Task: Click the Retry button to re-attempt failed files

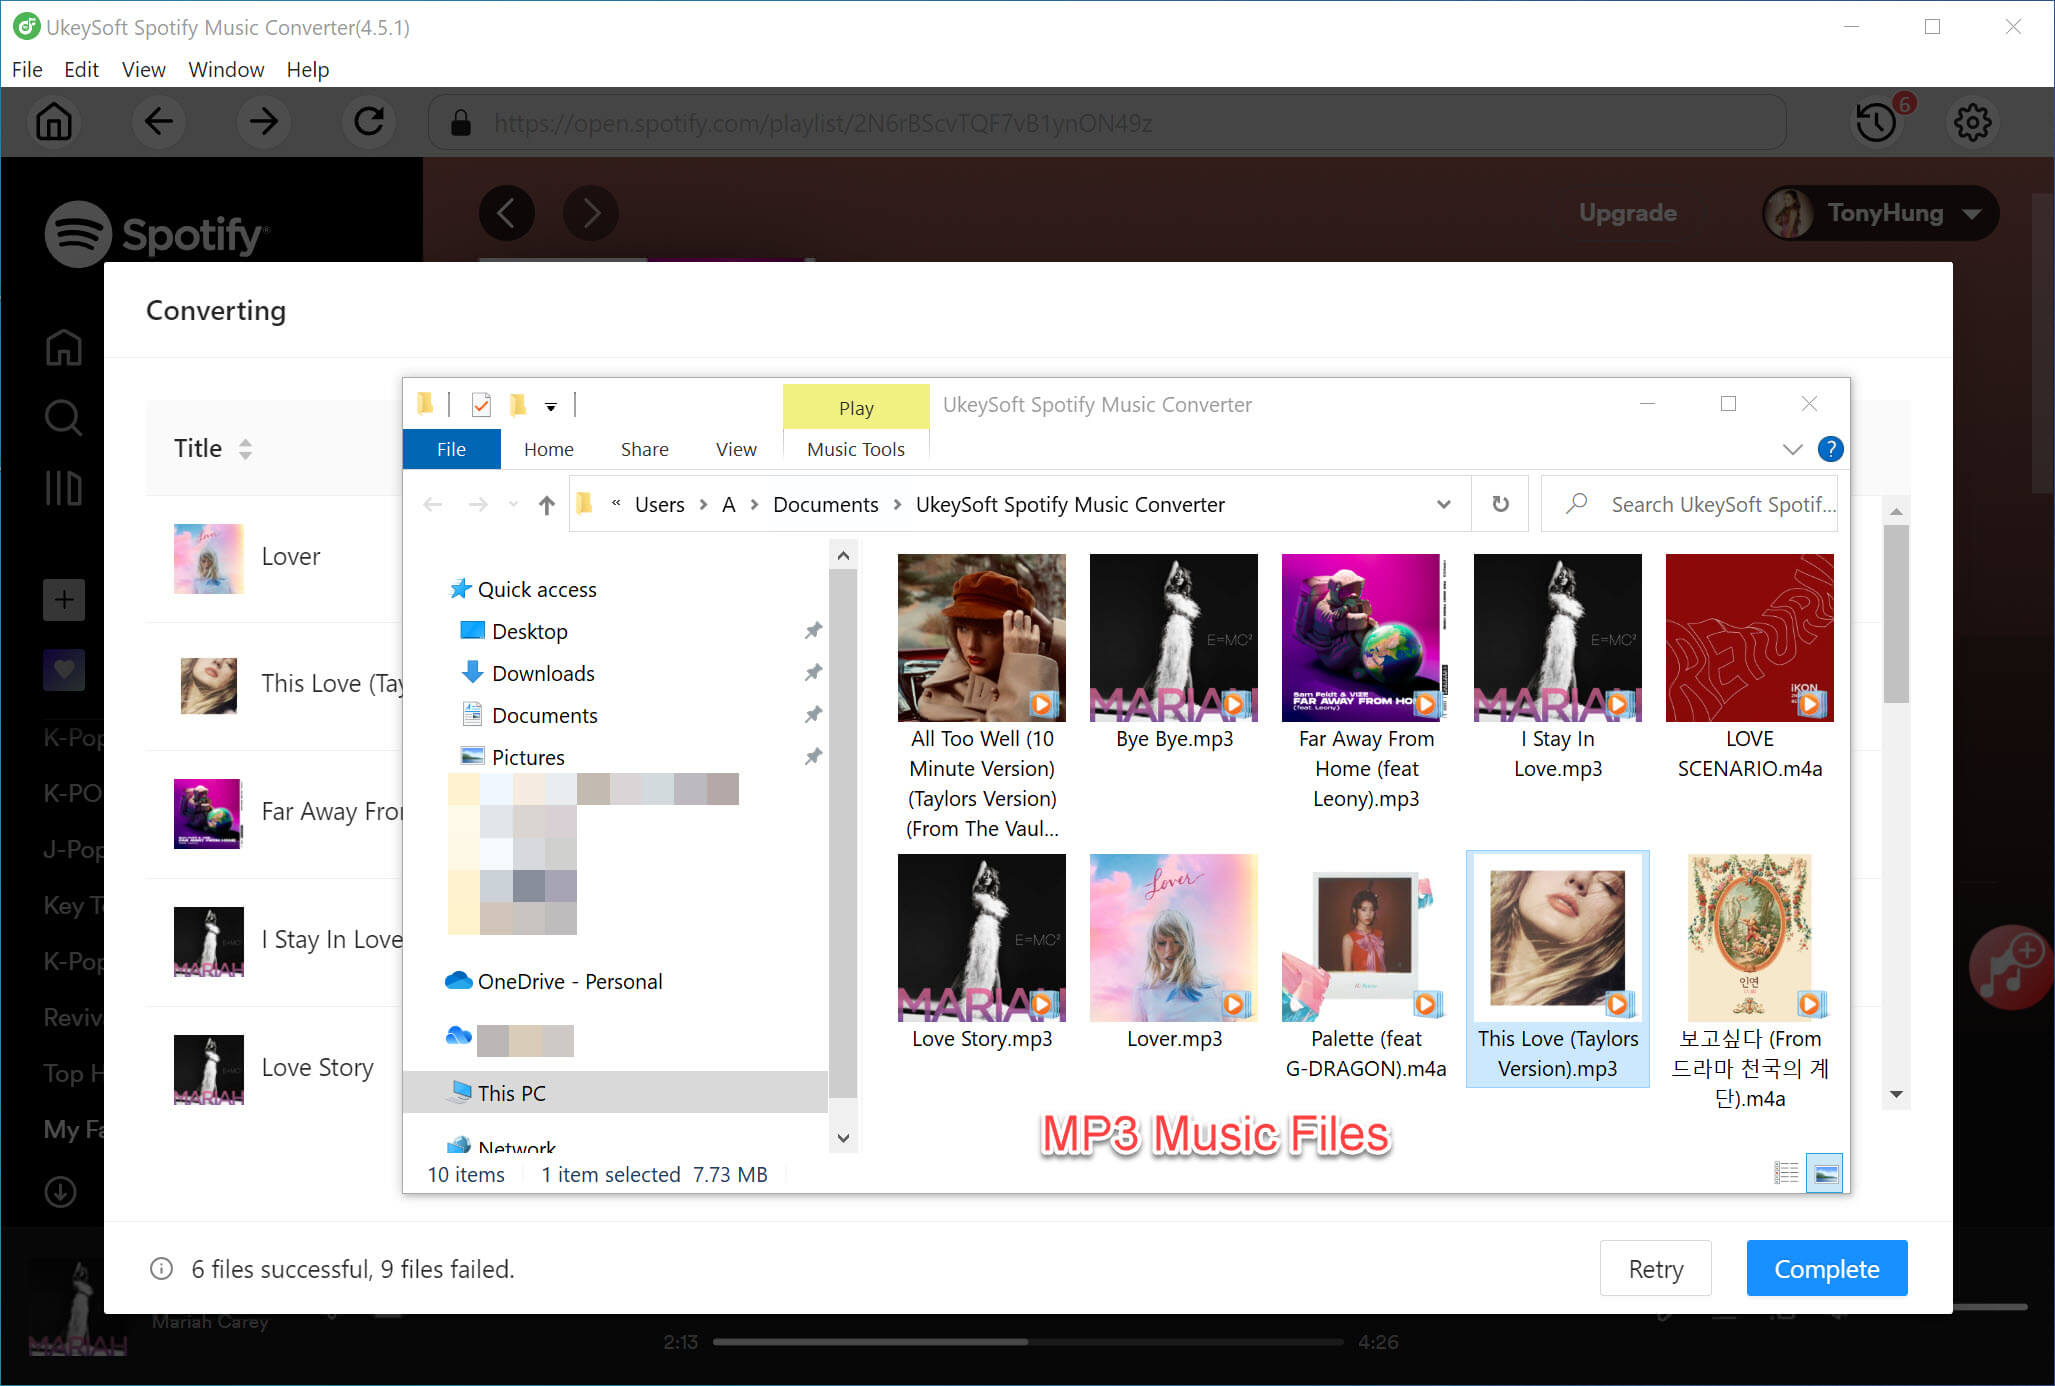Action: [1655, 1268]
